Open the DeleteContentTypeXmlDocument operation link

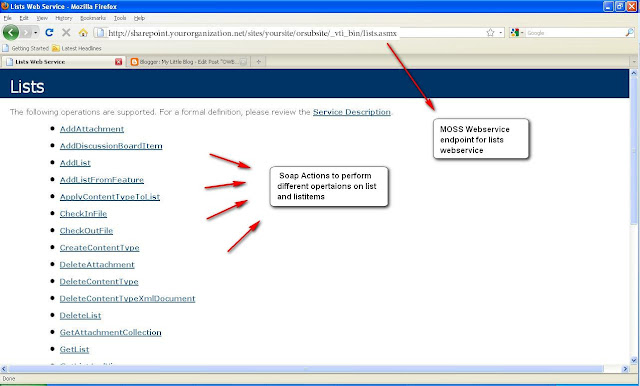(x=127, y=298)
